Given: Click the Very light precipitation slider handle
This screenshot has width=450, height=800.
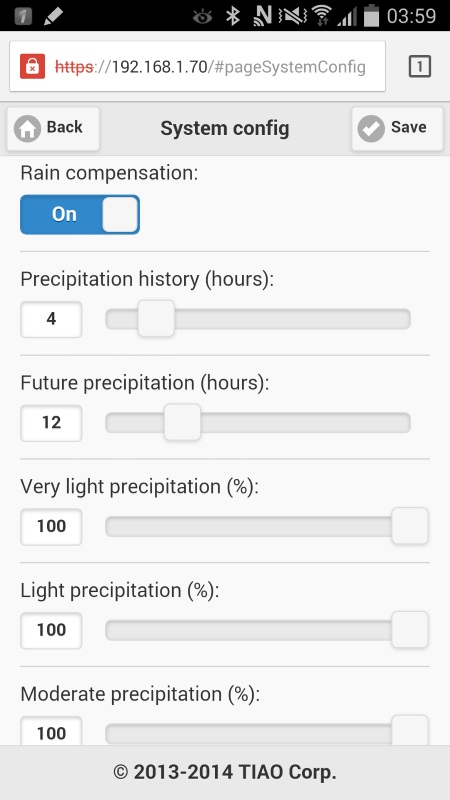Looking at the screenshot, I should click(x=410, y=526).
